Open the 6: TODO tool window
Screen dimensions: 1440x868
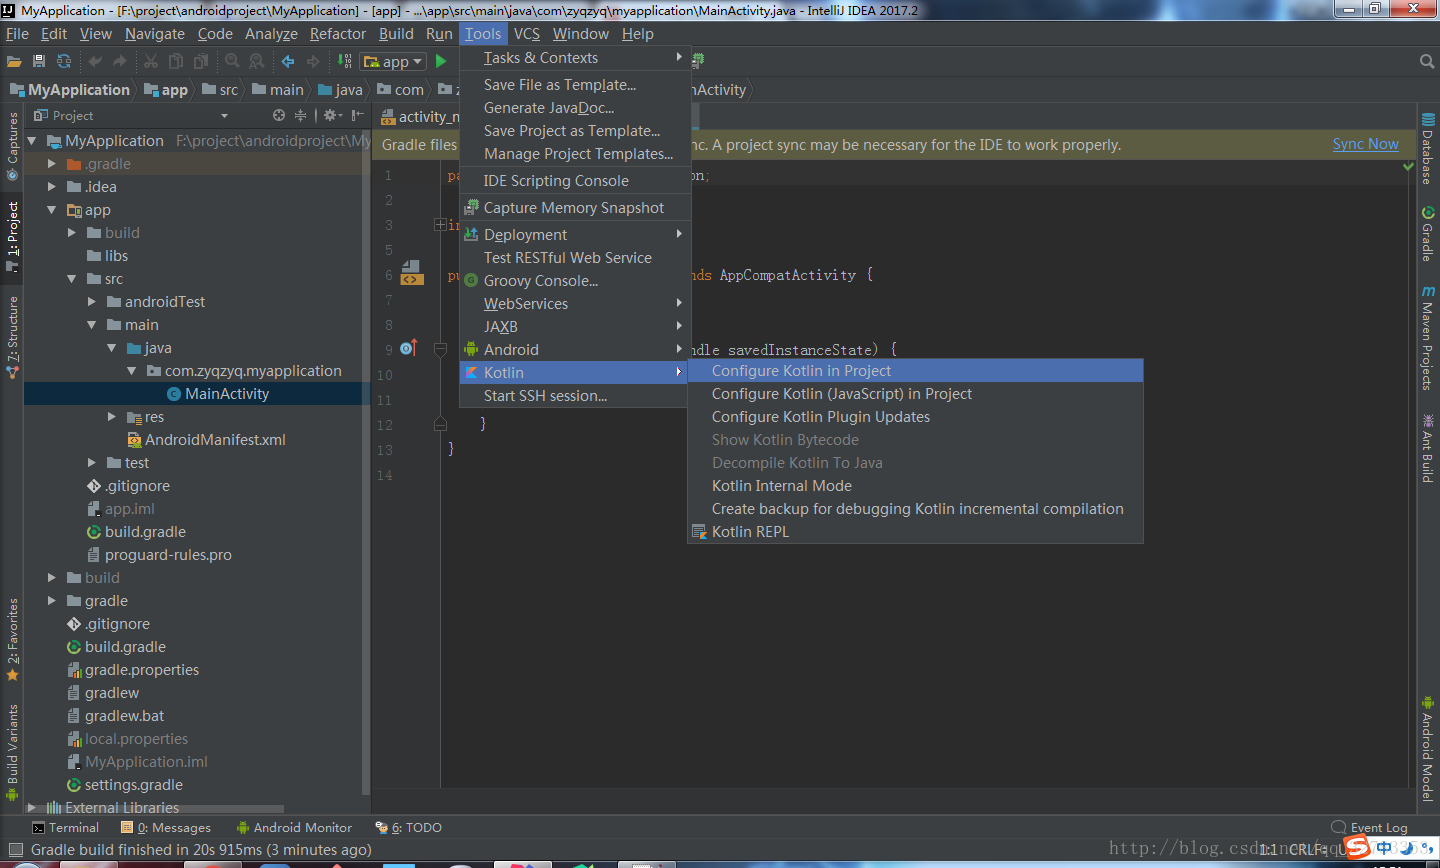click(x=408, y=828)
